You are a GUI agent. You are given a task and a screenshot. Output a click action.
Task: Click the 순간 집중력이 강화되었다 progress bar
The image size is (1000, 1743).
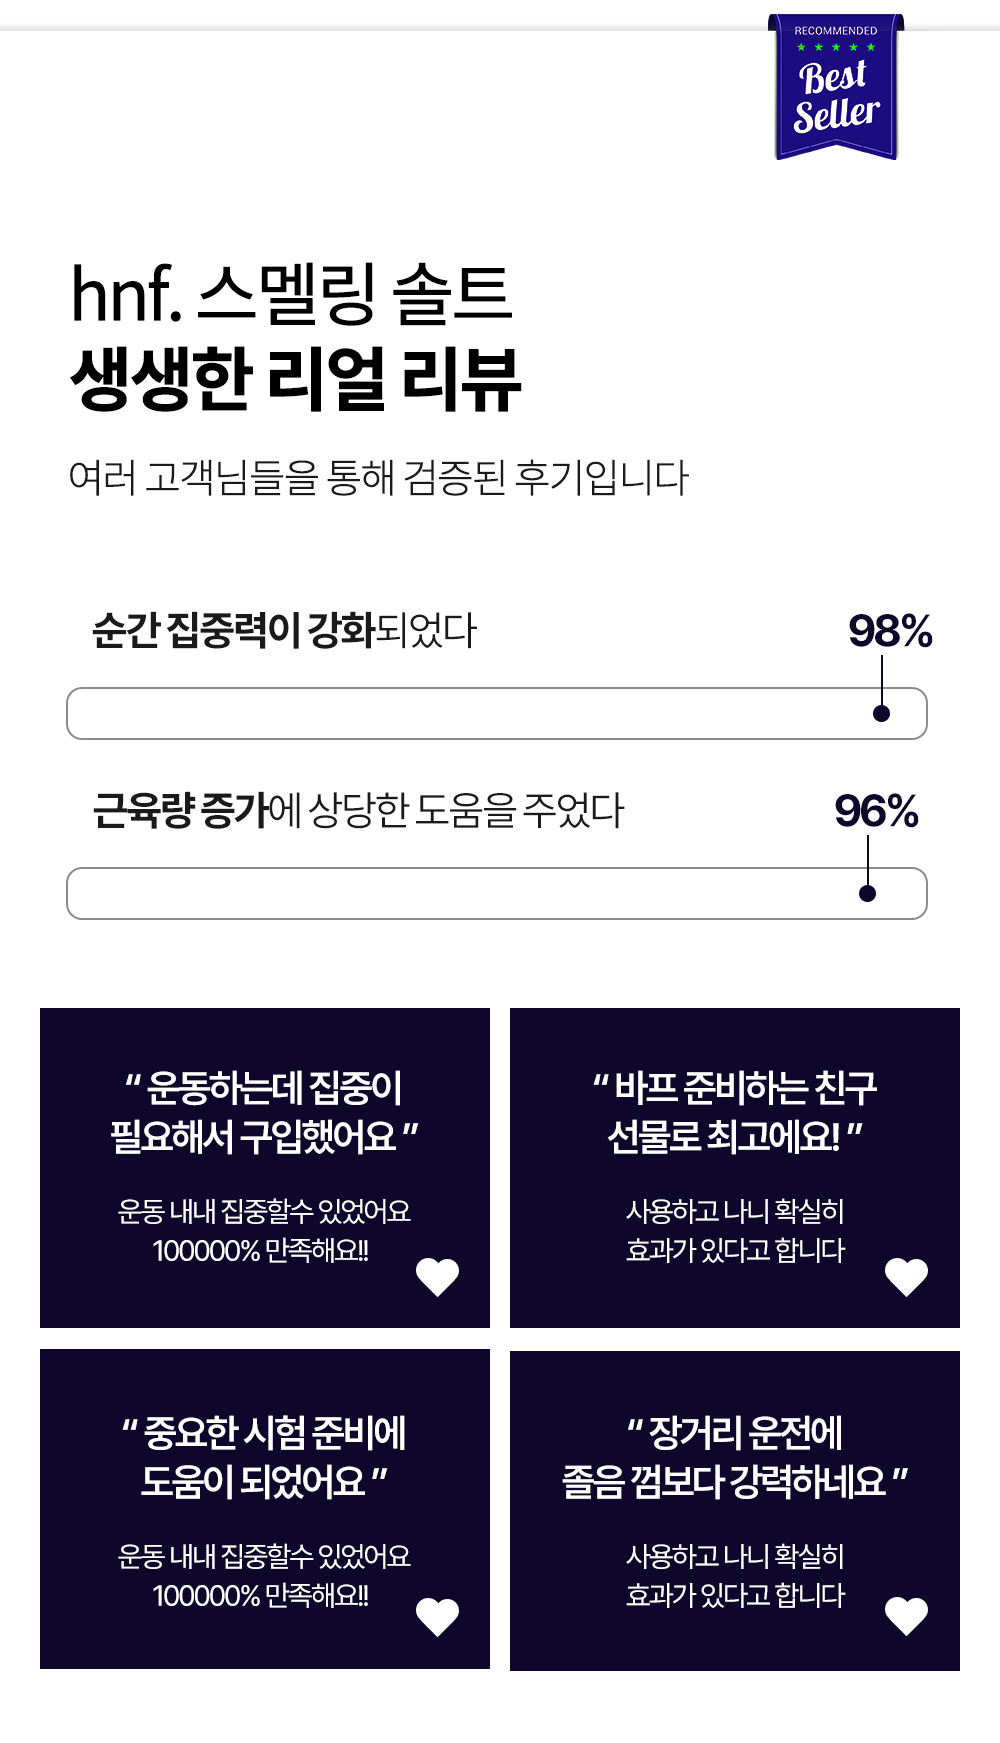(x=497, y=713)
